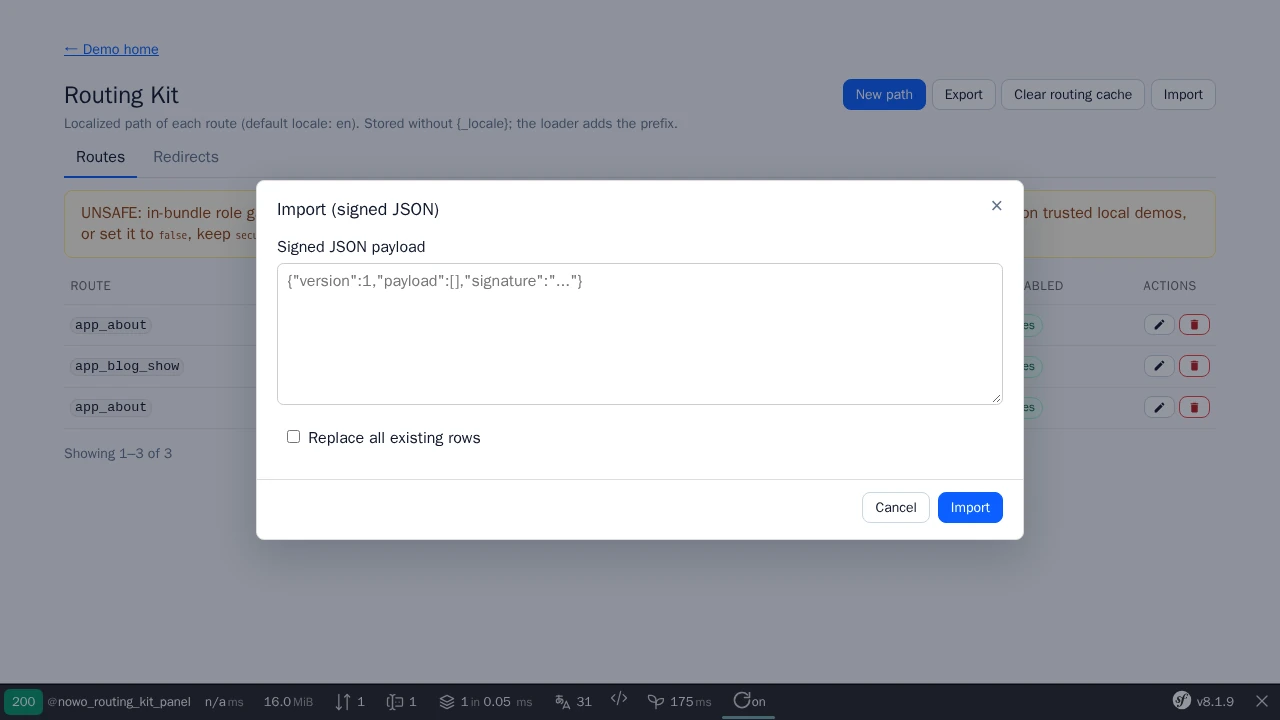
Task: Close the Import dialog with the X icon
Action: 996,206
